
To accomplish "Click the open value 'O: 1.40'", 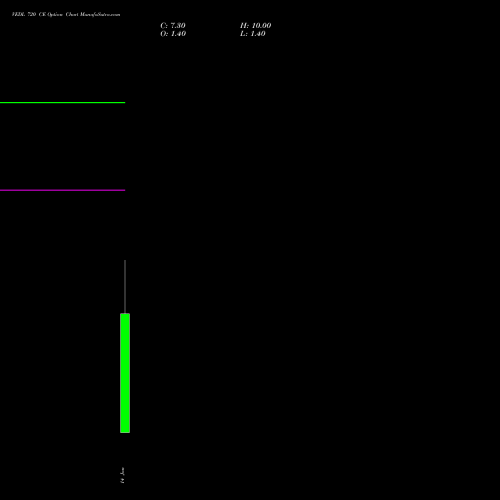I will point(173,34).
